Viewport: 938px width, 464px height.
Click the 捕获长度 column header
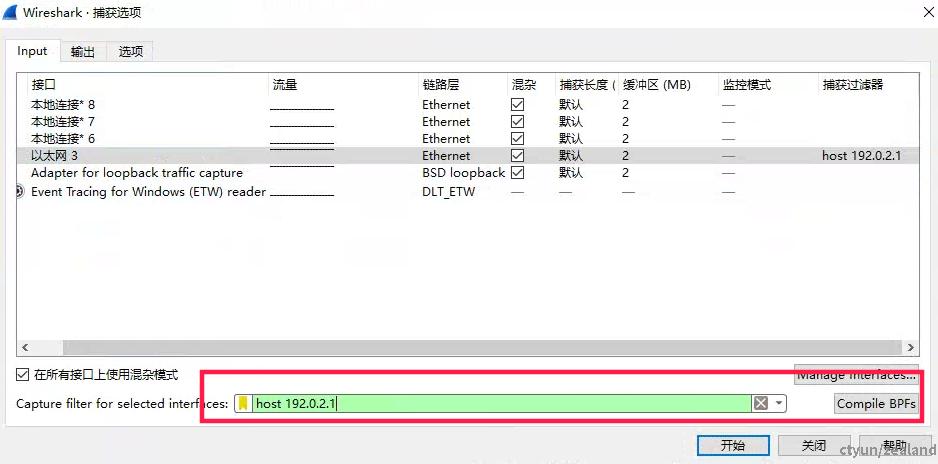tap(586, 85)
